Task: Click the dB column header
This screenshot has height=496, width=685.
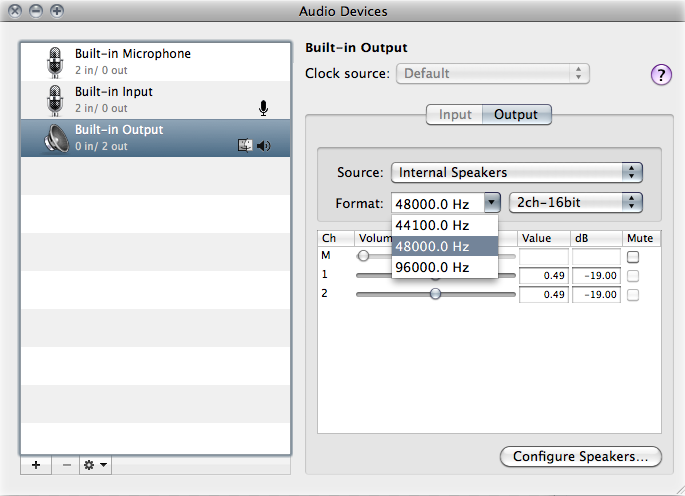Action: pos(596,238)
